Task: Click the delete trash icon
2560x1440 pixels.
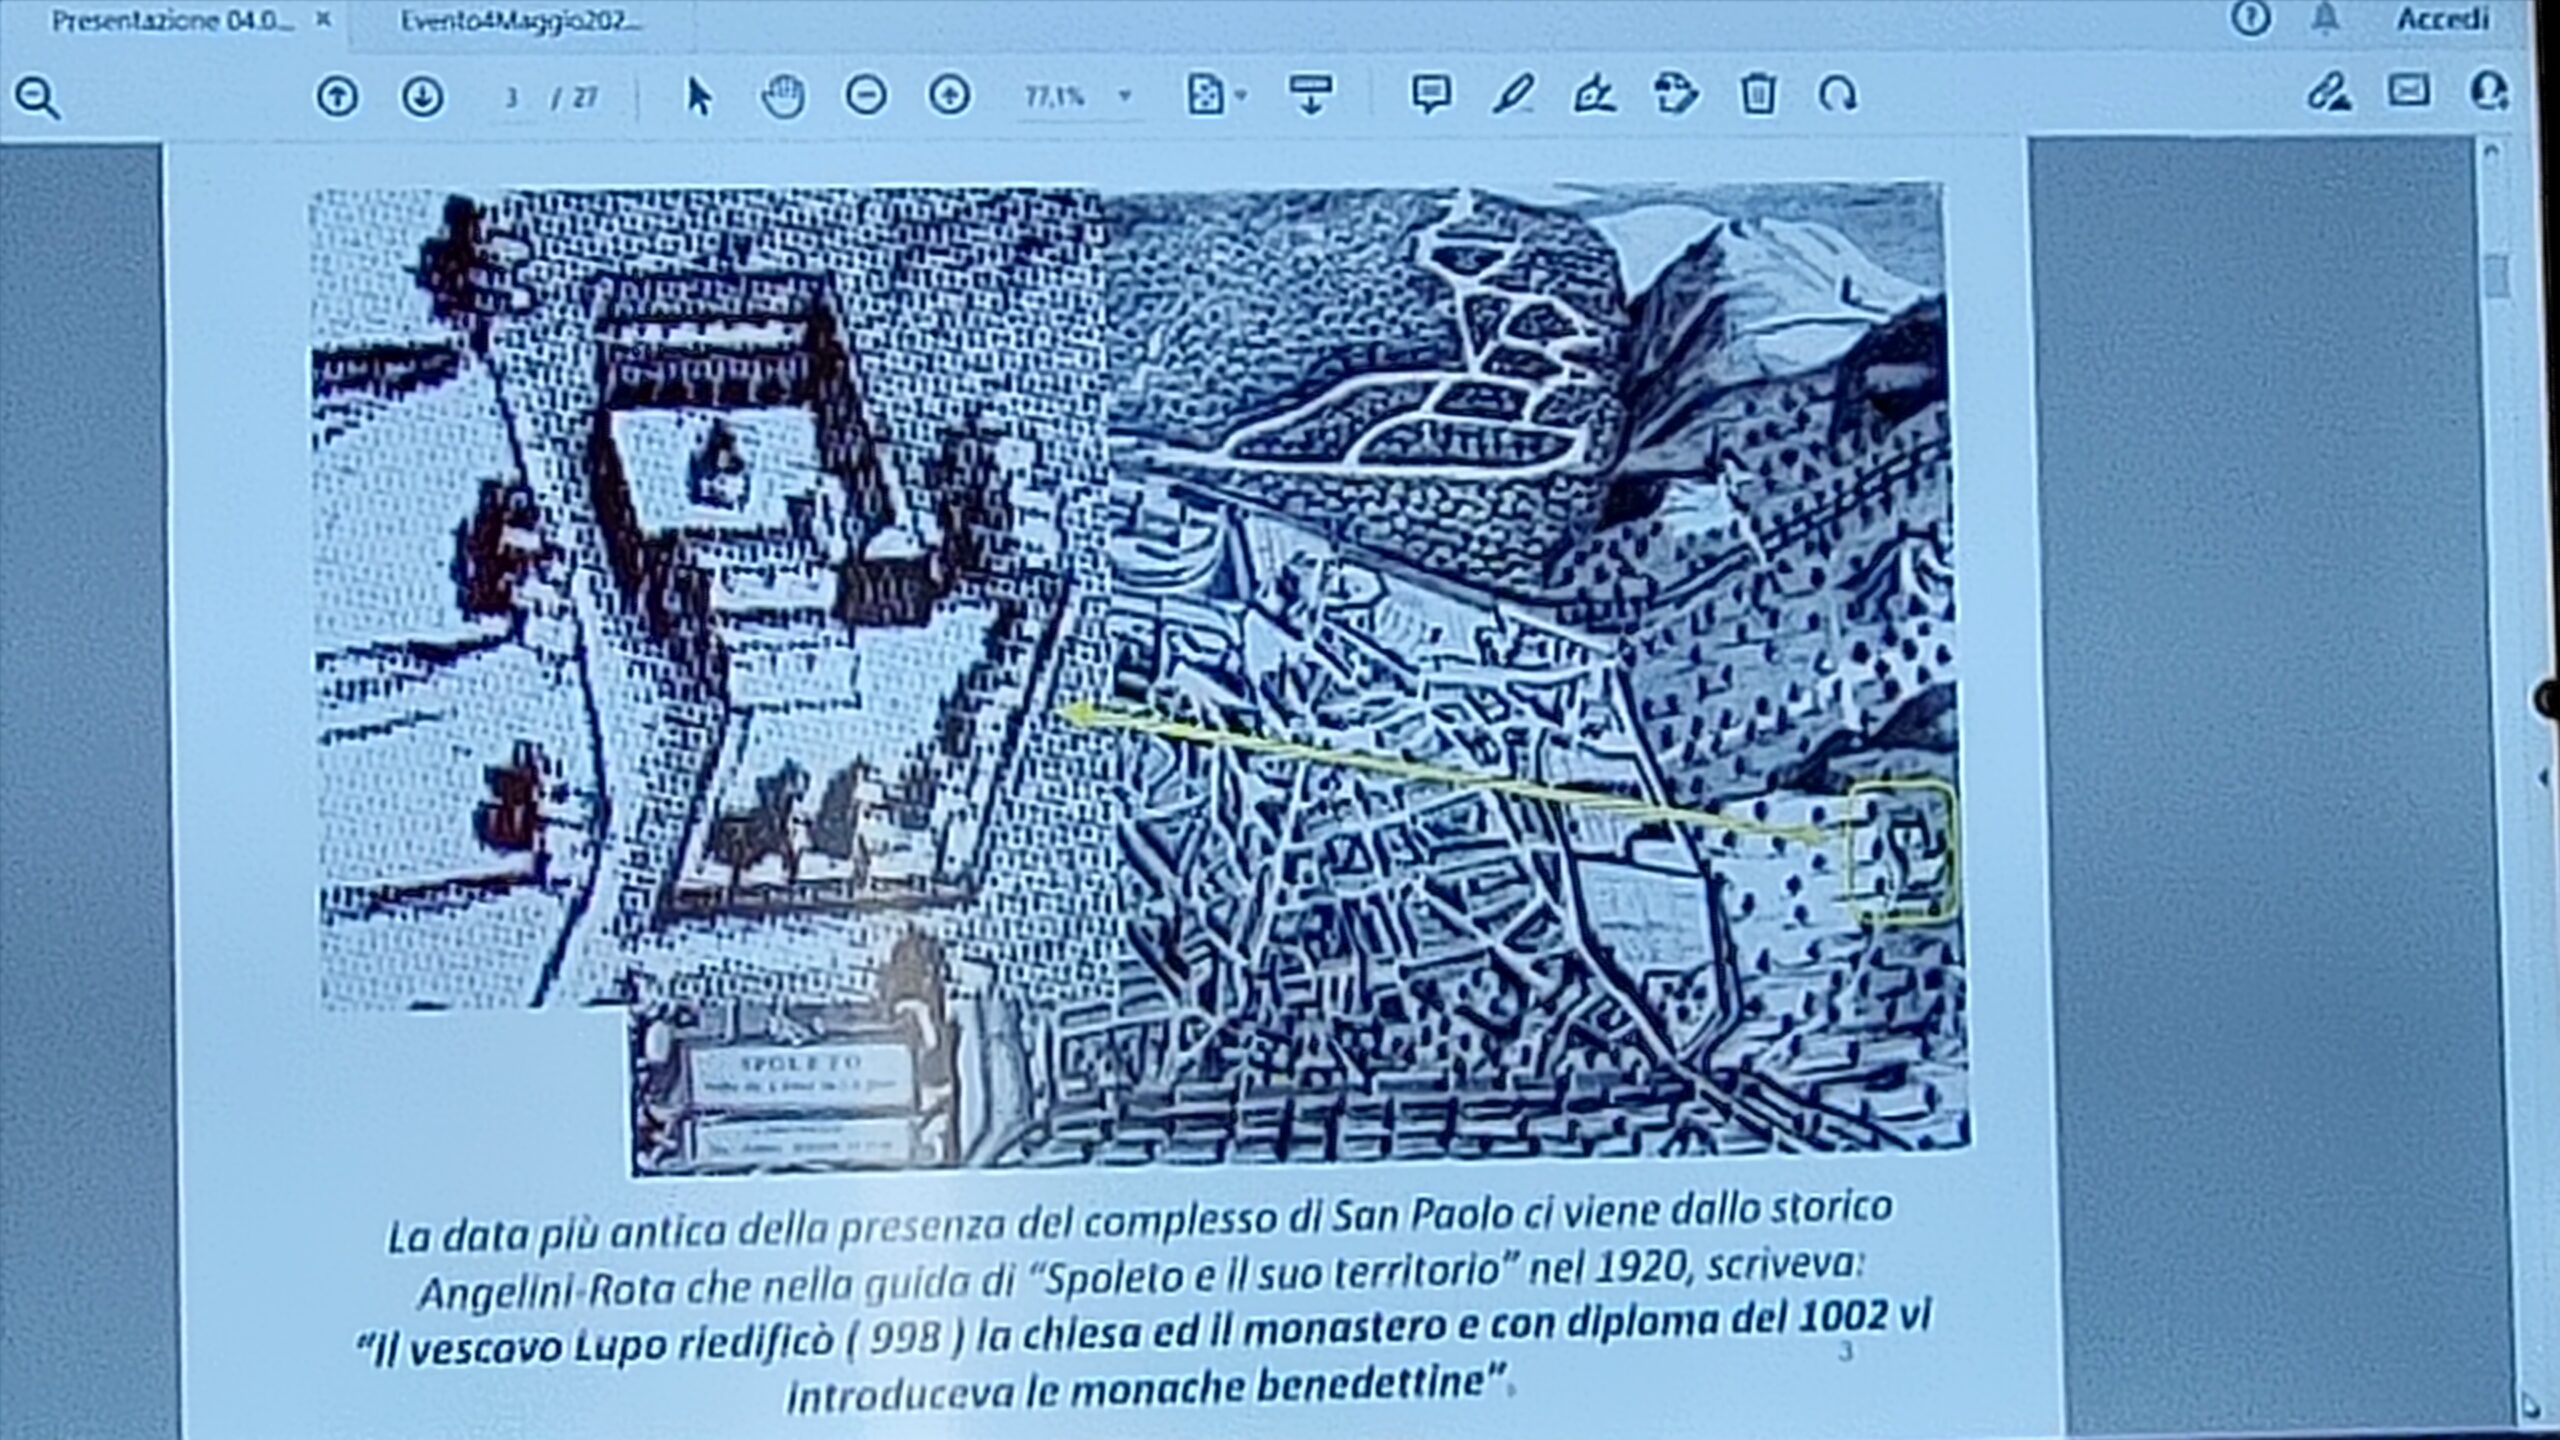Action: [x=1758, y=95]
